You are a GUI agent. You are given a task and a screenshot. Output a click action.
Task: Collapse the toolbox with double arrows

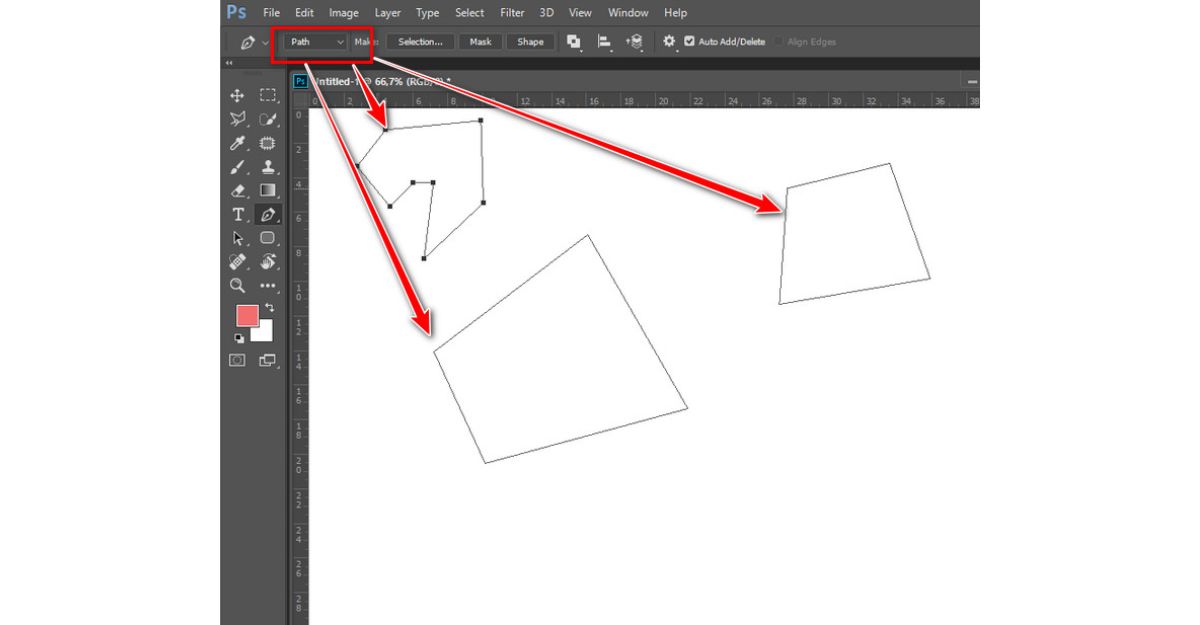coord(228,63)
